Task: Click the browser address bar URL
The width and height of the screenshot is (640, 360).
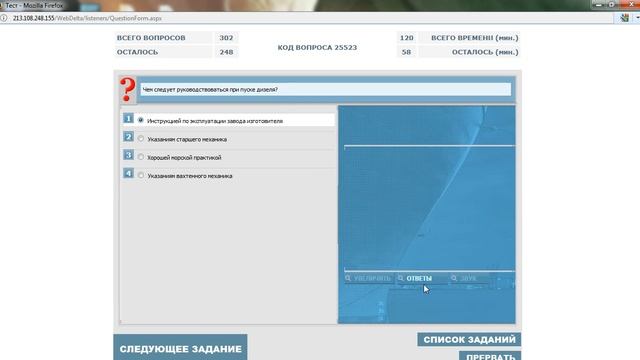Action: tap(87, 18)
